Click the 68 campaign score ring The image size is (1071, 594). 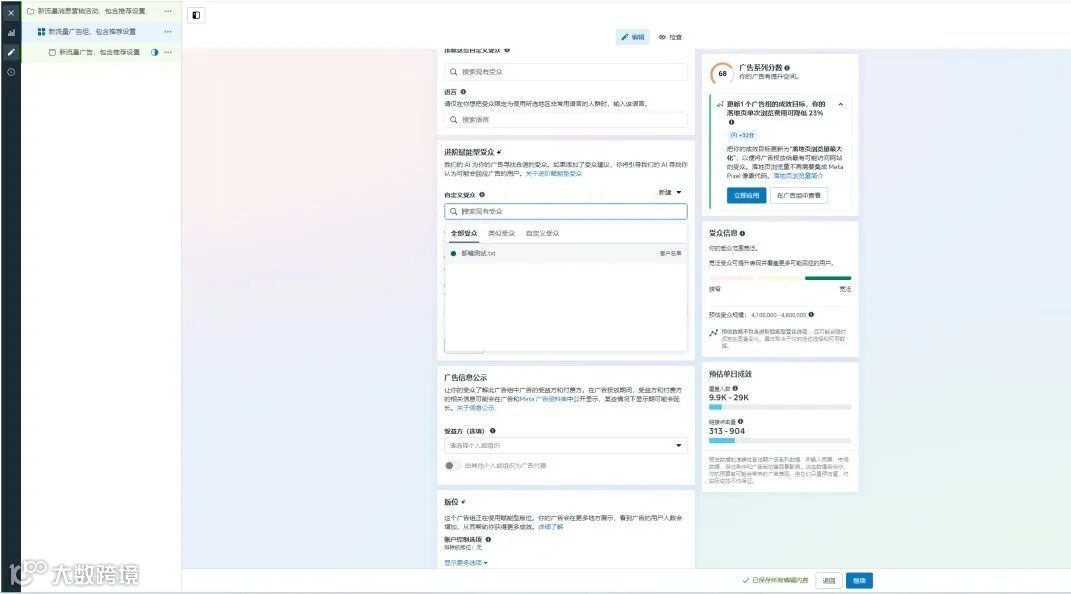click(722, 74)
